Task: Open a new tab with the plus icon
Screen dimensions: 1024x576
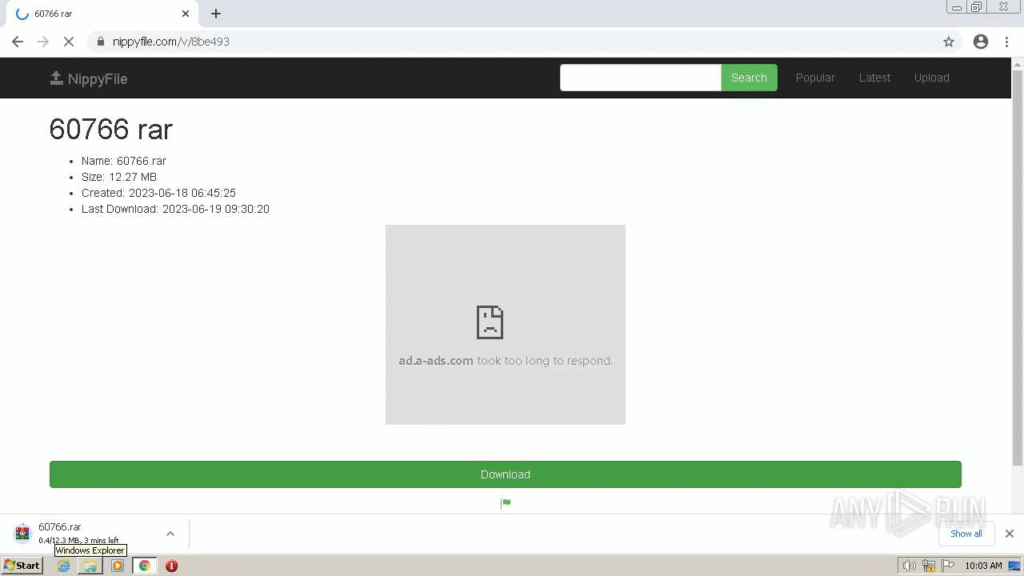Action: click(x=216, y=14)
